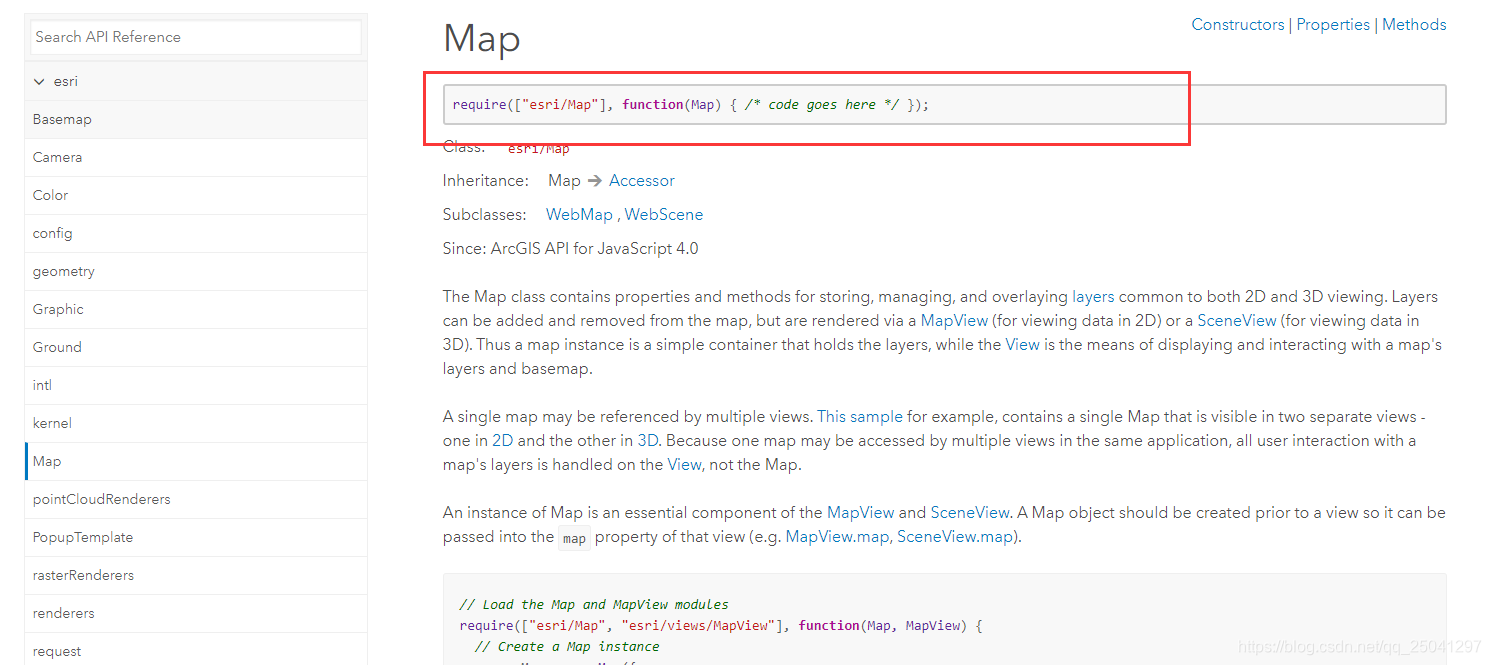Open the View link after 'while the'
The height and width of the screenshot is (665, 1491).
(1023, 345)
